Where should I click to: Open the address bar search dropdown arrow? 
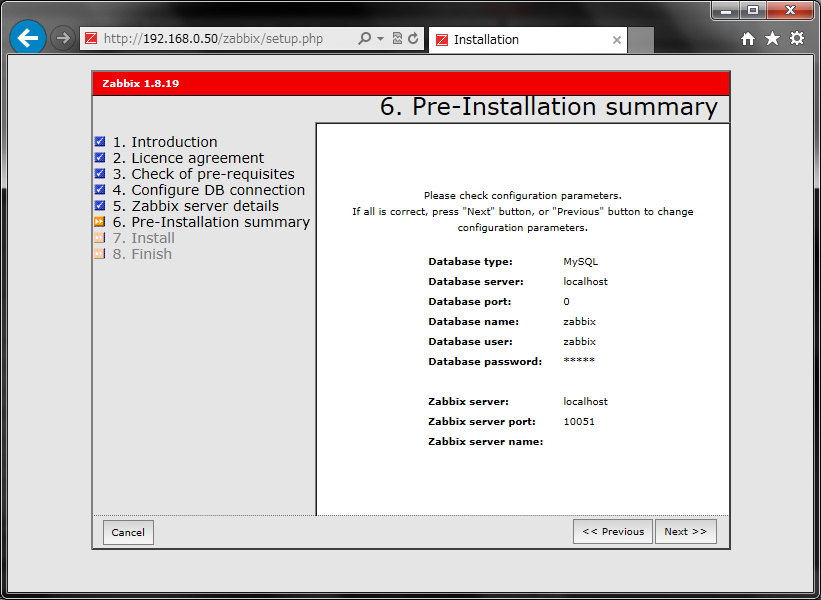pos(380,38)
